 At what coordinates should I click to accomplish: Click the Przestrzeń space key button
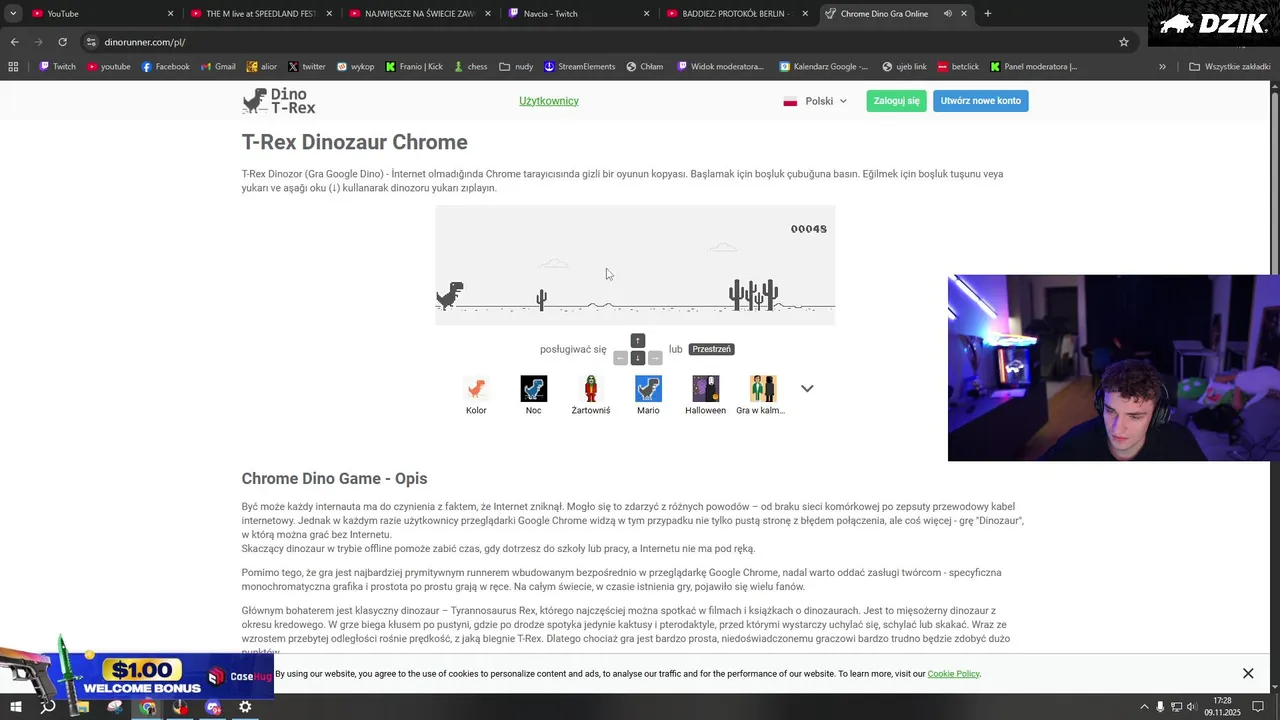click(711, 349)
